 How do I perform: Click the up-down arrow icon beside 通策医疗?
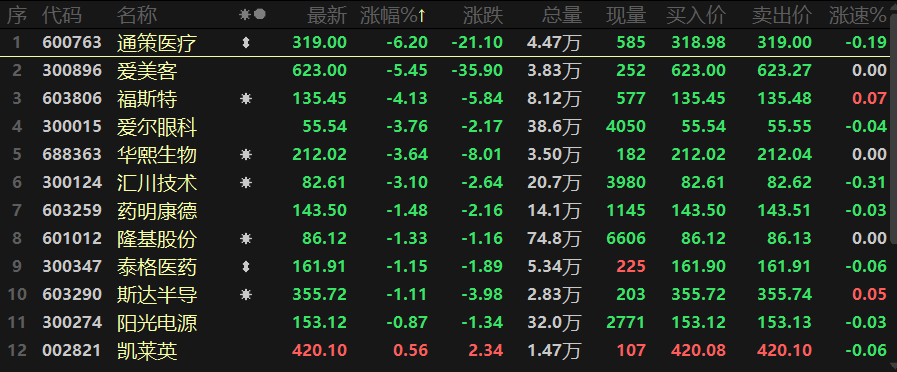pyautogui.click(x=246, y=42)
